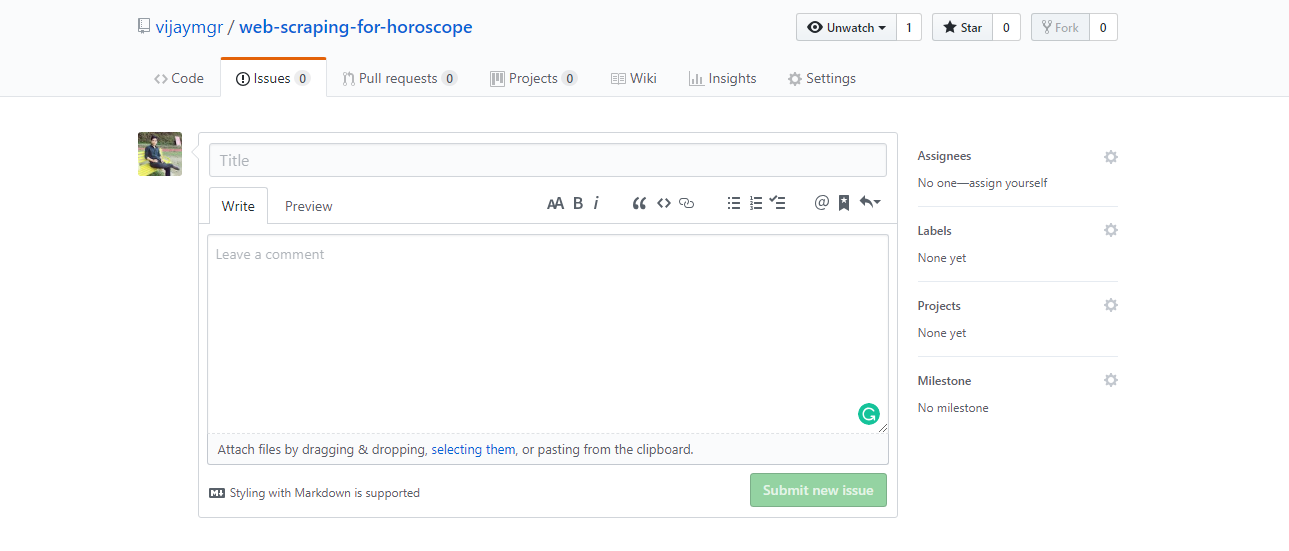The width and height of the screenshot is (1289, 551).
Task: Open saved replies arrow dropdown
Action: click(870, 203)
